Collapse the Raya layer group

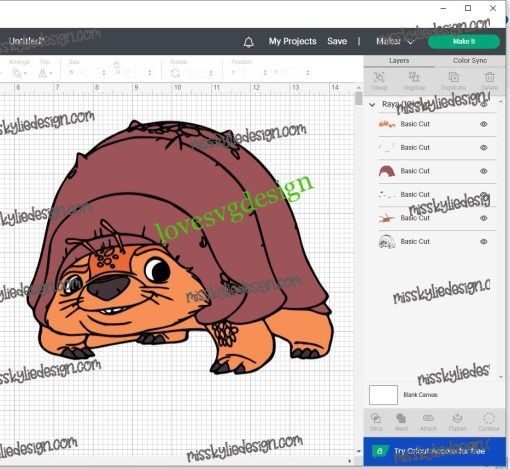(372, 105)
